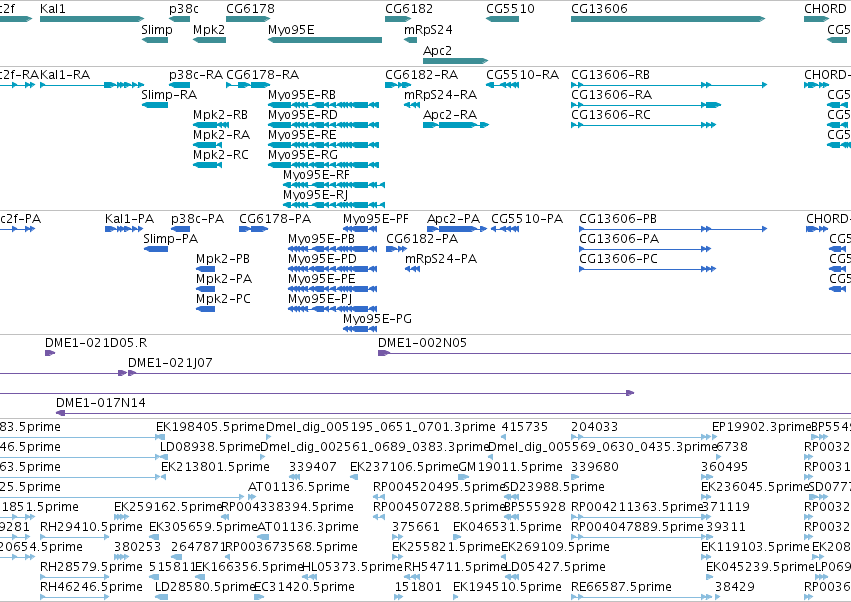Select the Mpk2 gene label
This screenshot has width=851, height=602.
point(209,29)
